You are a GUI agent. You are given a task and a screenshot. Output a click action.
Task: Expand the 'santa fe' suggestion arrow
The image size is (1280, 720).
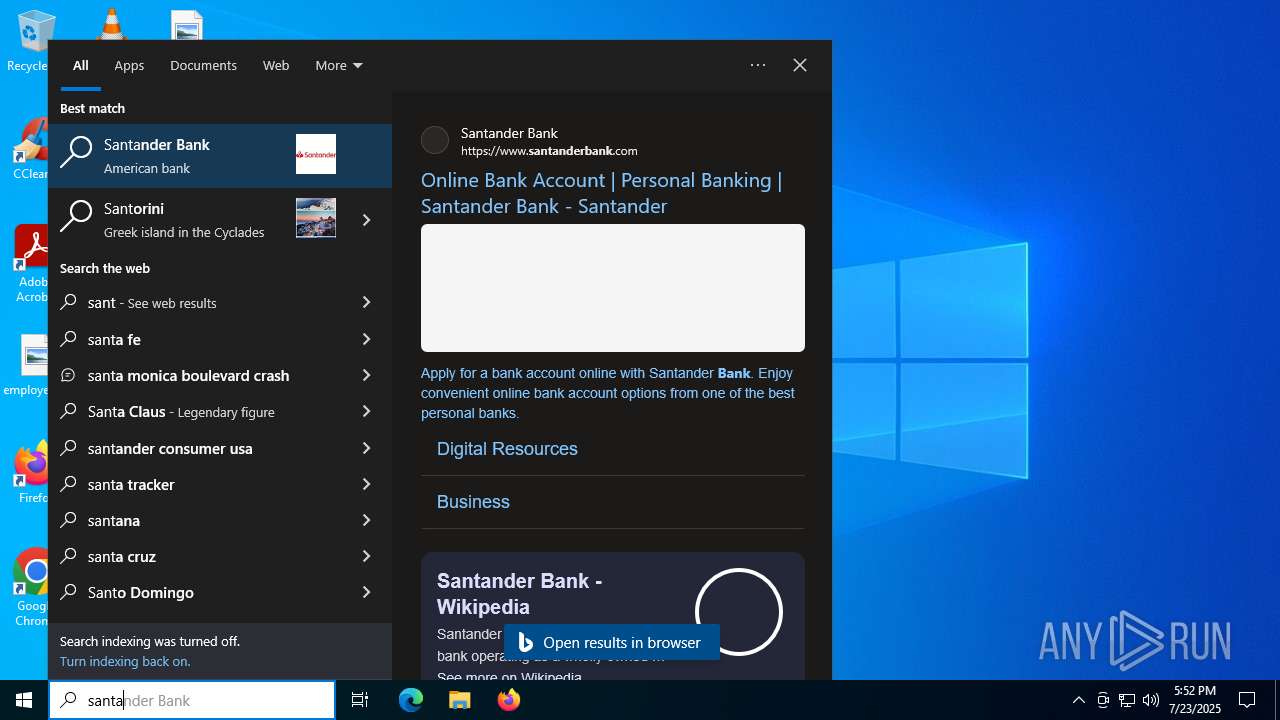coord(367,339)
